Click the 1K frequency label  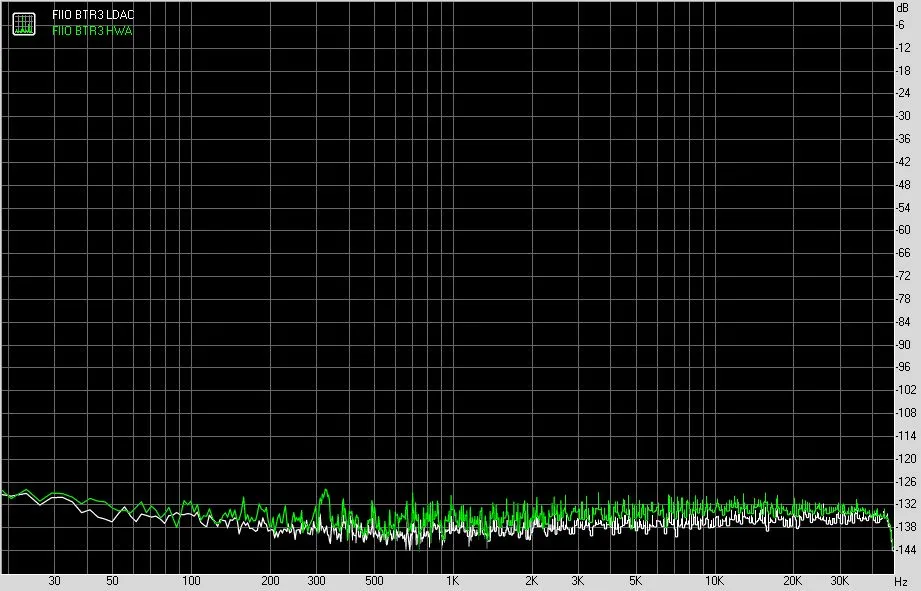pos(452,581)
